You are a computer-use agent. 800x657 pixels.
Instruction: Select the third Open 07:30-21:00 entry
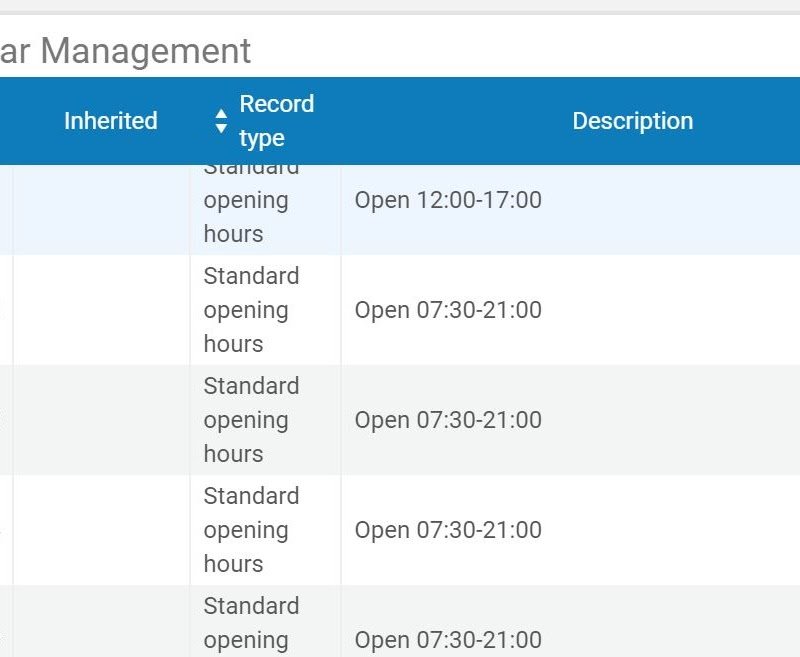[x=448, y=530]
